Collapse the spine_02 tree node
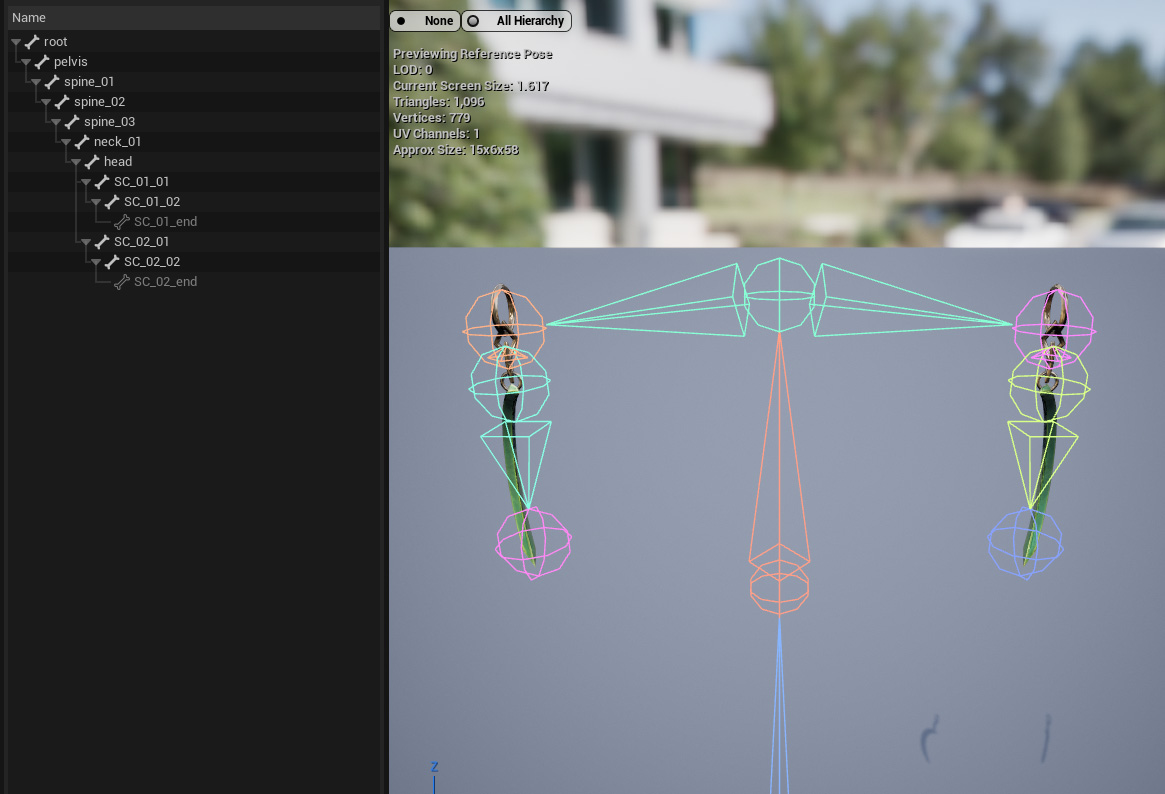Screen dimensions: 1165x794 (x=46, y=102)
